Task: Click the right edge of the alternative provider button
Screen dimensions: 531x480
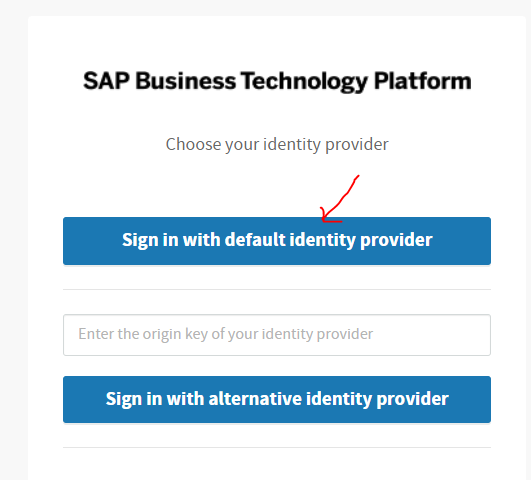Action: tap(486, 399)
